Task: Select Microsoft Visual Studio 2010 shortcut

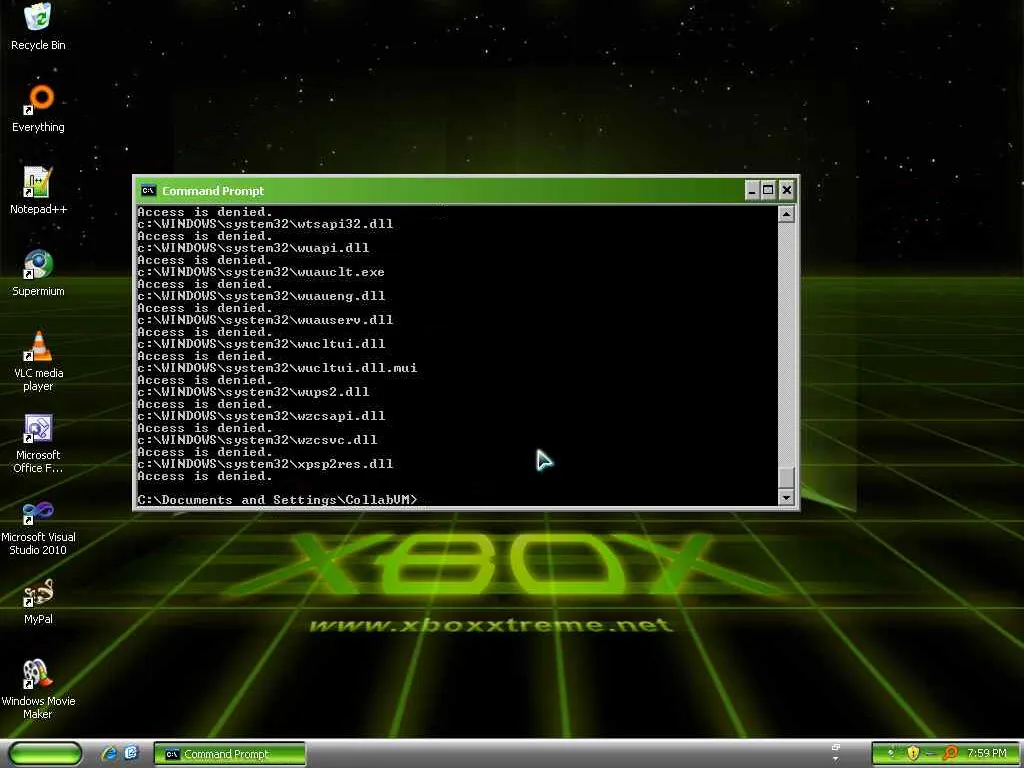Action: [x=38, y=526]
